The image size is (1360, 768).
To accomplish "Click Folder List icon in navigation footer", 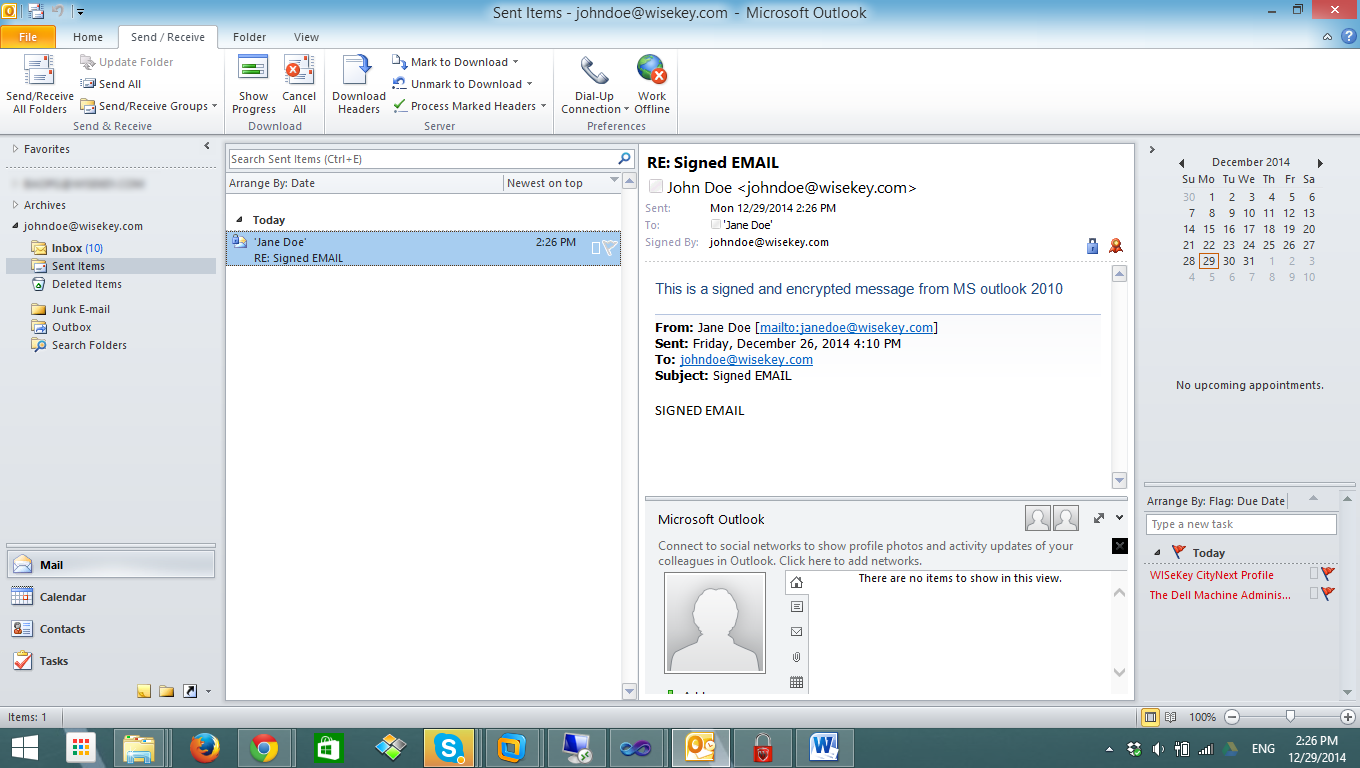I will pos(166,691).
